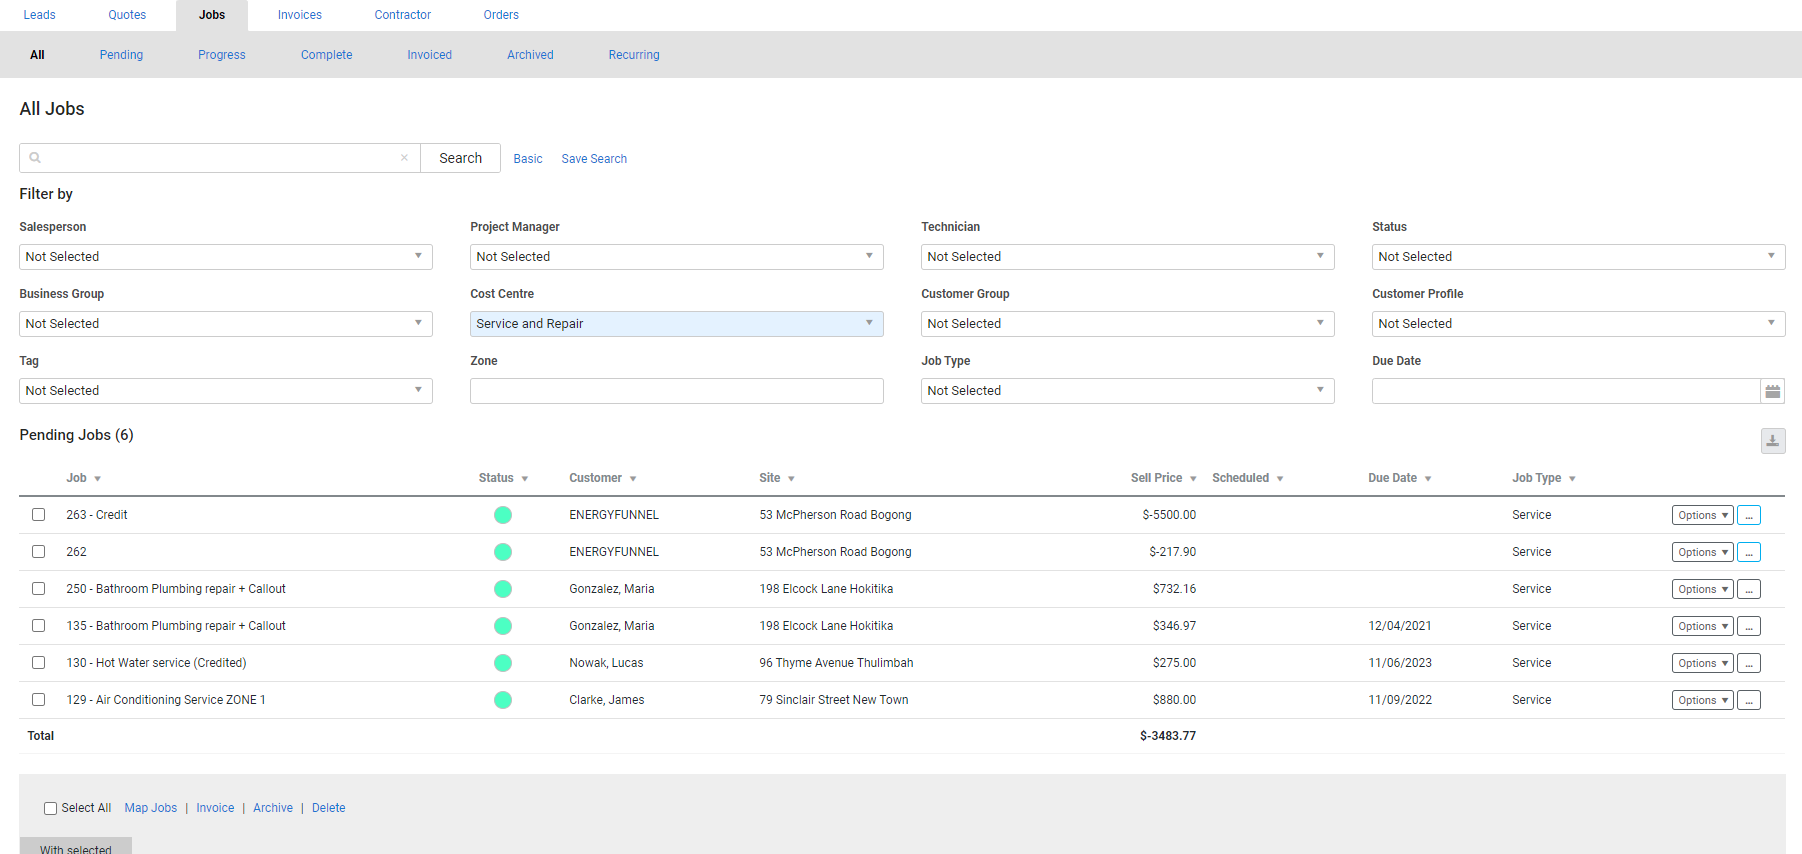This screenshot has height=854, width=1802.
Task: Tick the checkbox for job 250
Action: click(x=38, y=589)
